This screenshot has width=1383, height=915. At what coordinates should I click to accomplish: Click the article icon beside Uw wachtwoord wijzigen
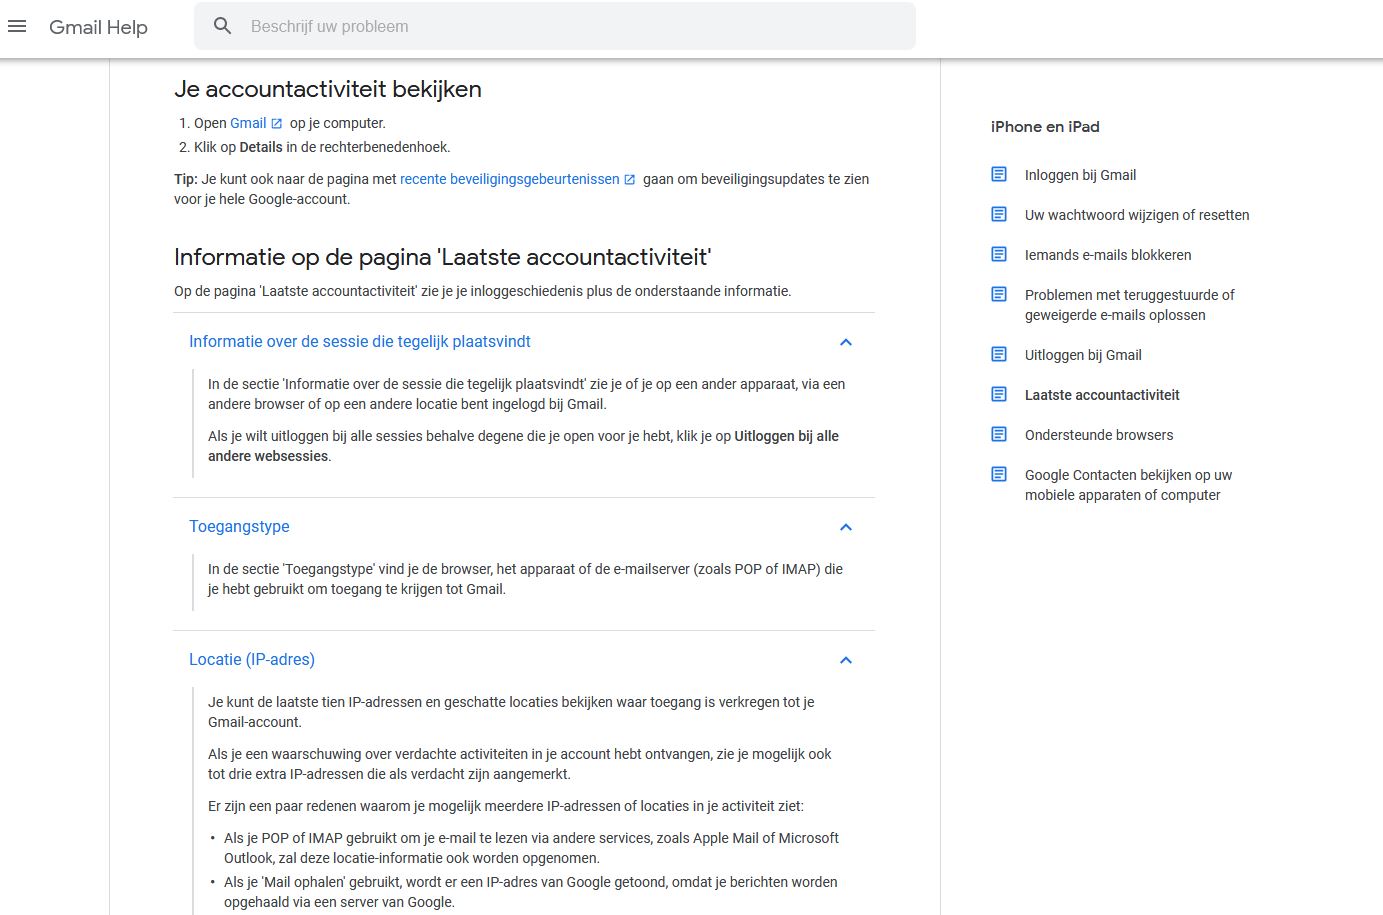tap(999, 214)
